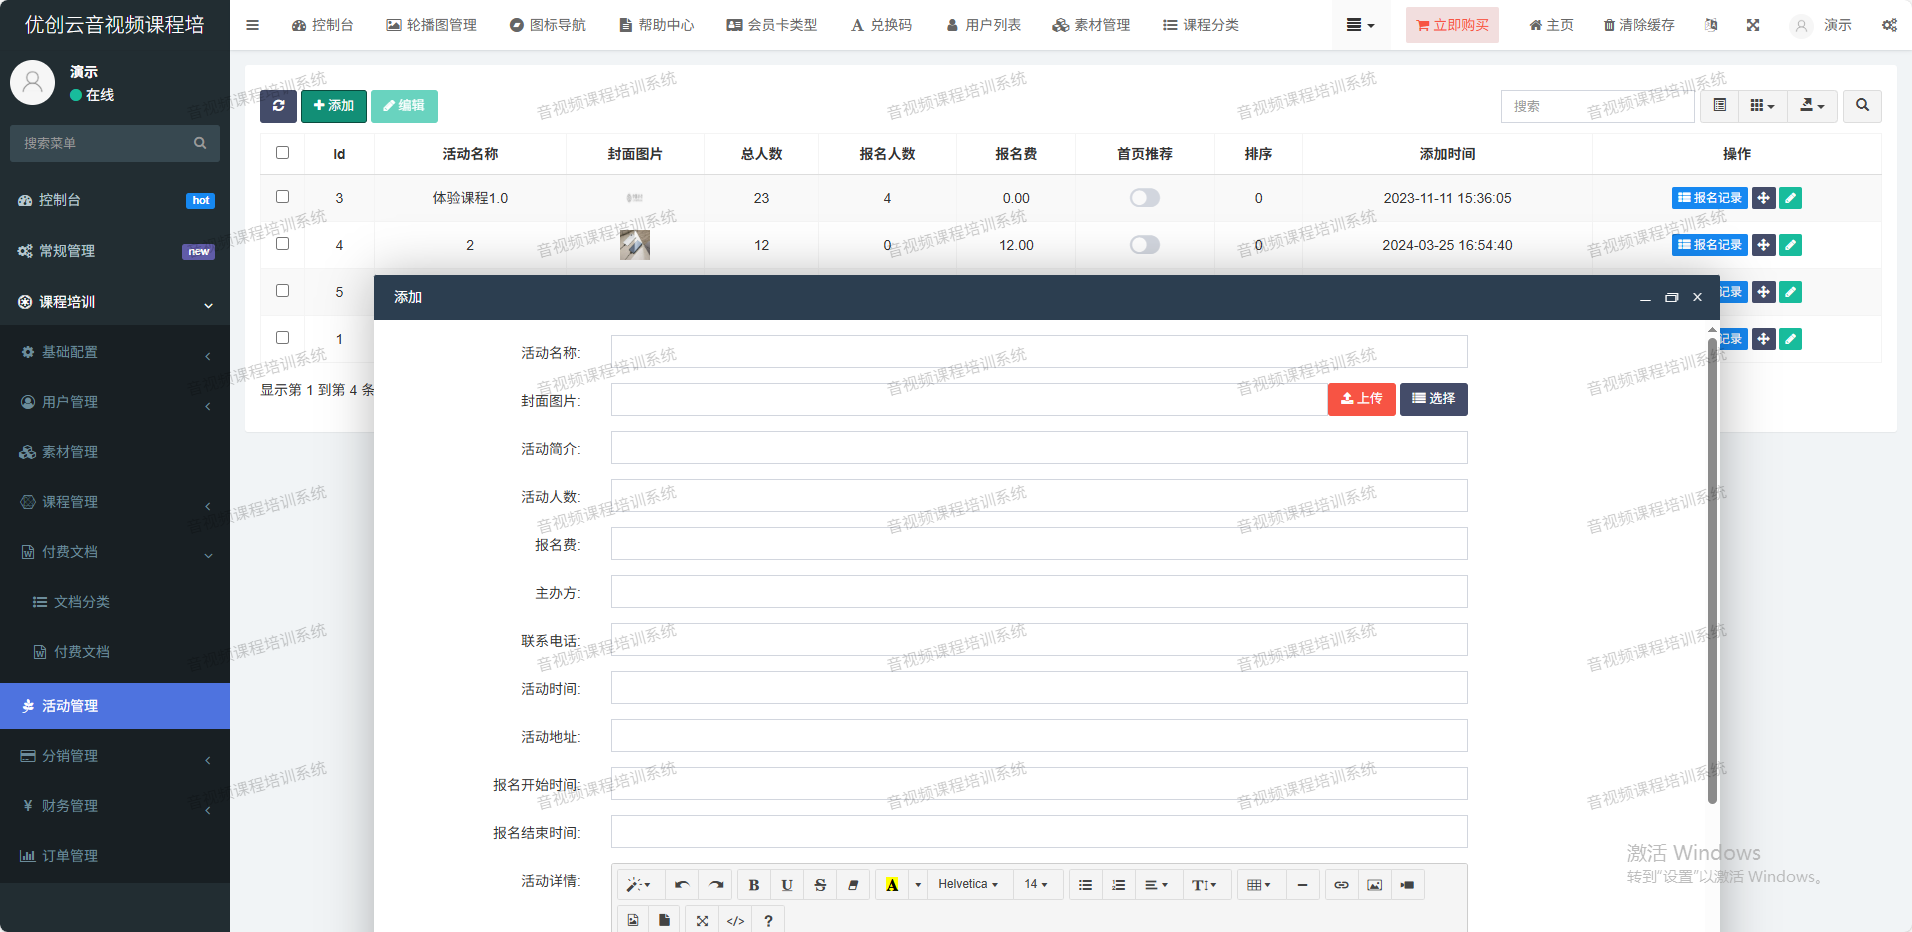Toggle strikethrough in the editor toolbar
The width and height of the screenshot is (1912, 932).
(820, 885)
